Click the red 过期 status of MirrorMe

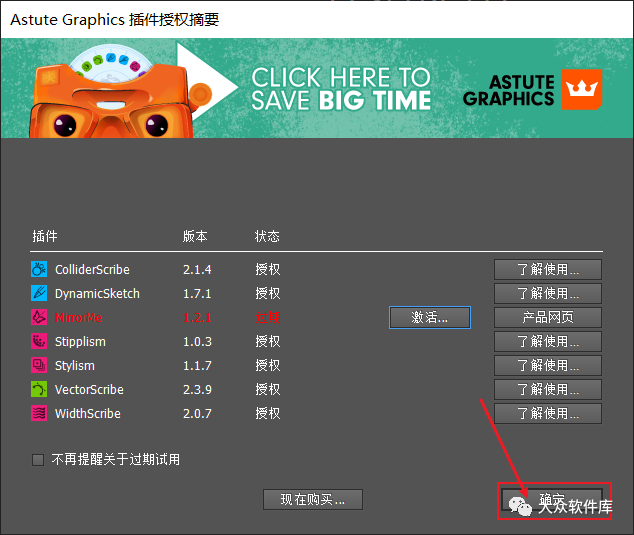(x=268, y=317)
